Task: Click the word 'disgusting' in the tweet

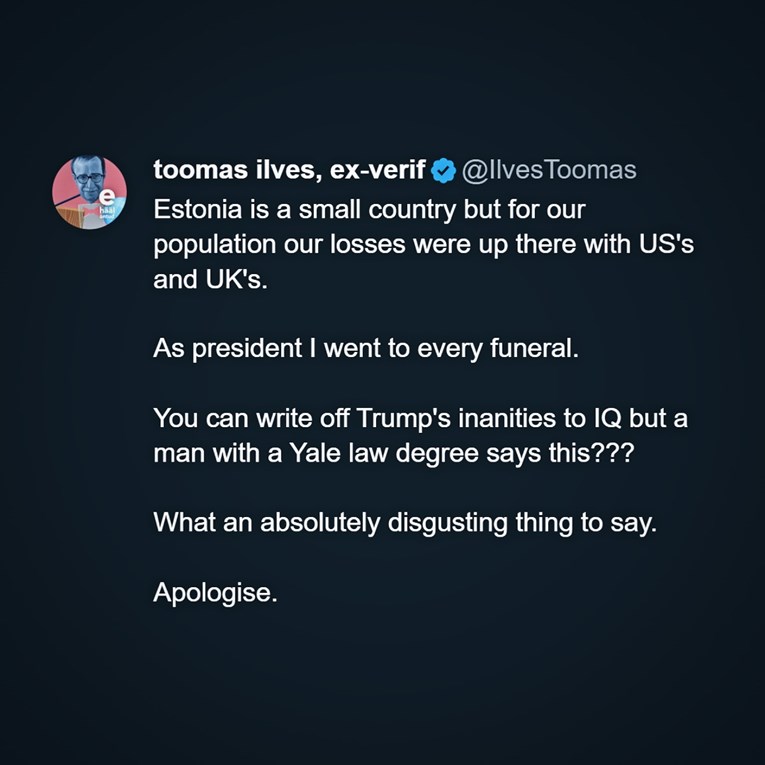Action: point(449,525)
